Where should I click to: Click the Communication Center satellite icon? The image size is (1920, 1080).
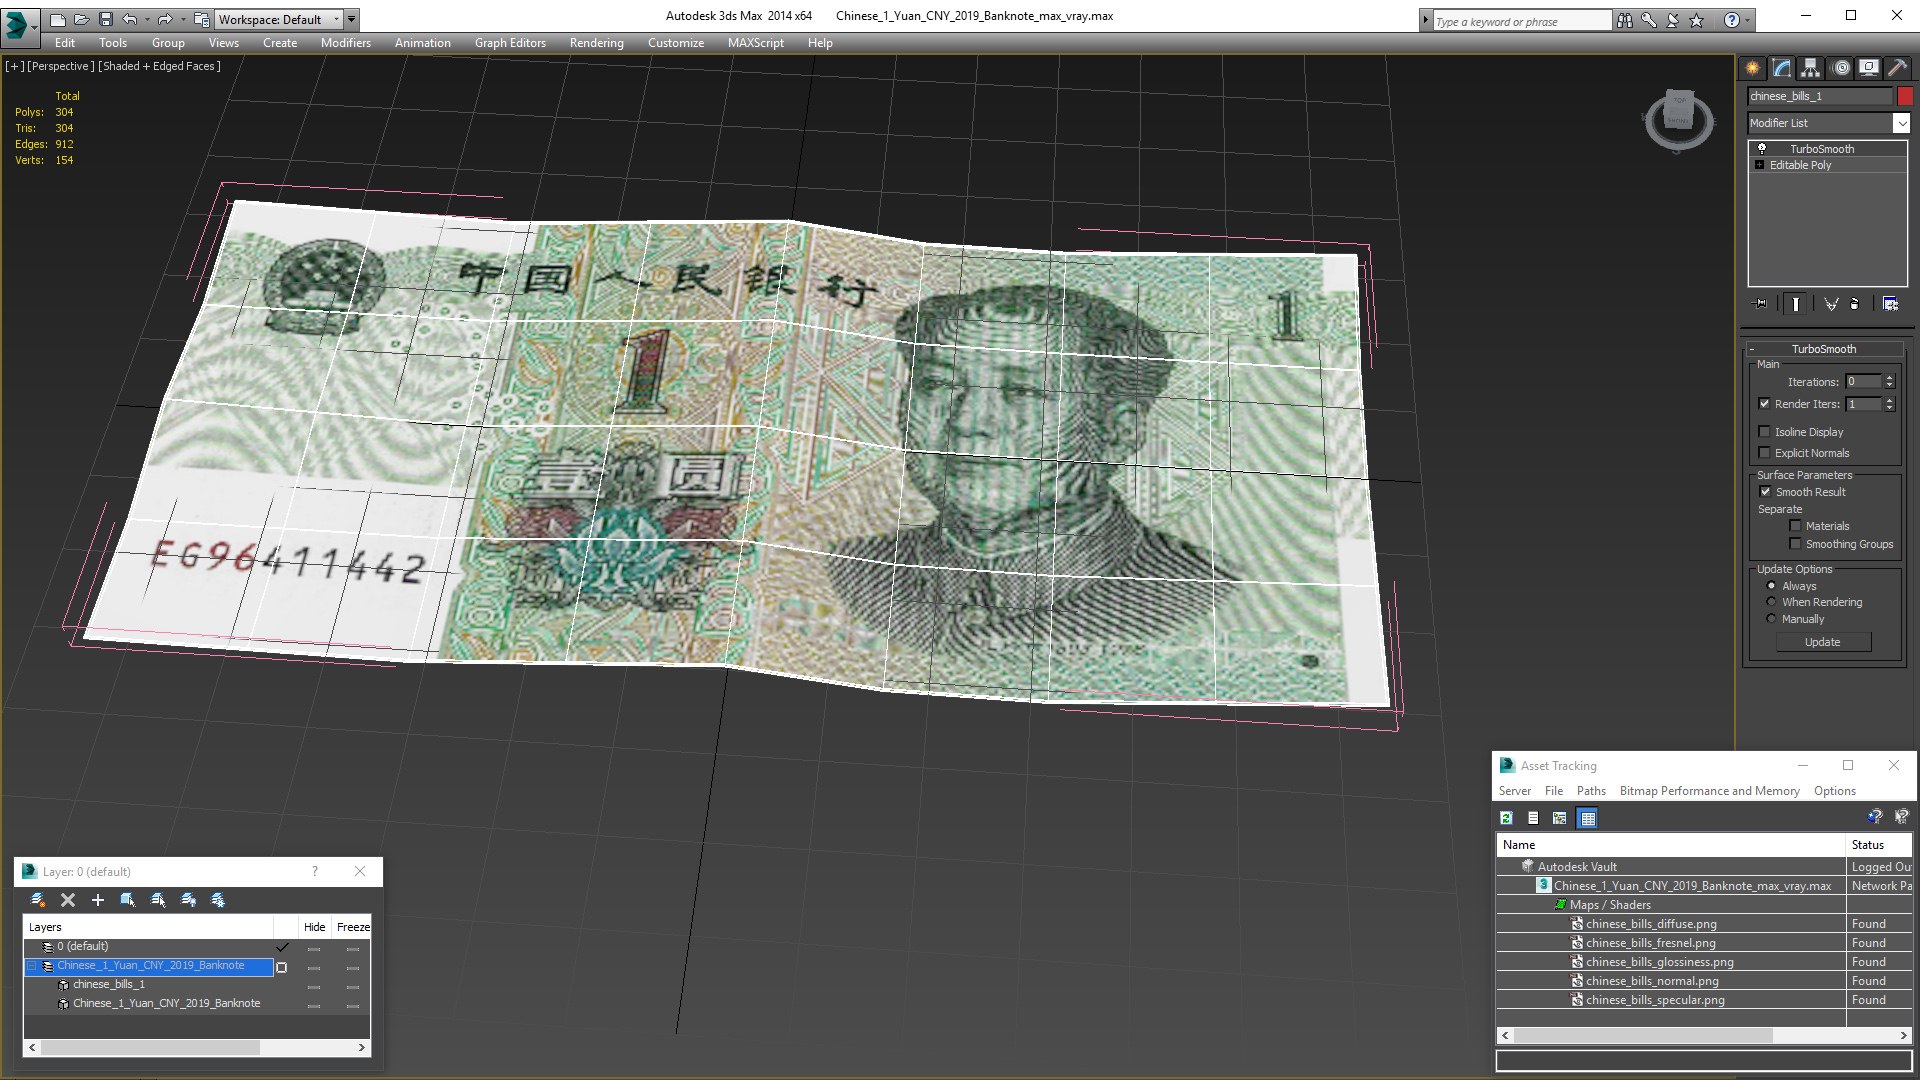(x=1673, y=20)
